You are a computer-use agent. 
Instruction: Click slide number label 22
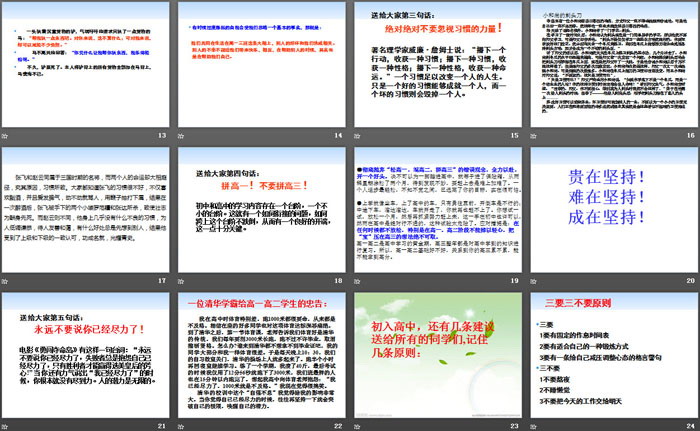(x=338, y=426)
